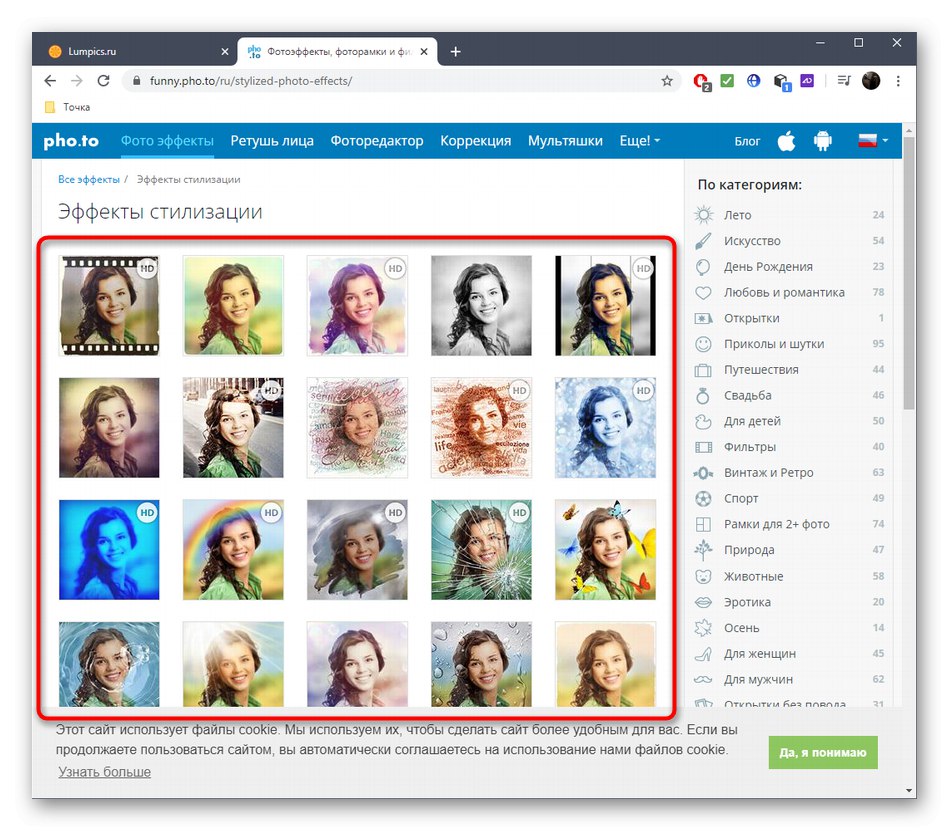Open the Узнать больше link

pos(104,772)
